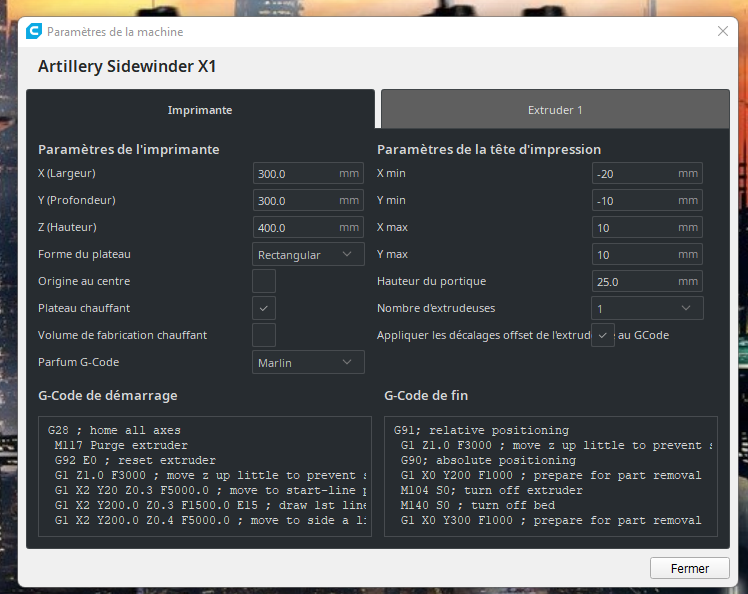This screenshot has height=594, width=748.
Task: Click the Z (Hauteur) 400.0 field
Action: pyautogui.click(x=308, y=227)
